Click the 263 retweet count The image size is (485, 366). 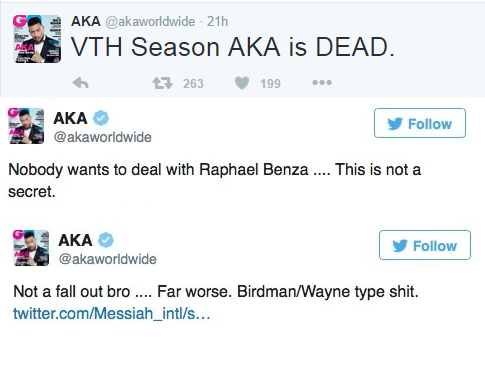pyautogui.click(x=193, y=83)
